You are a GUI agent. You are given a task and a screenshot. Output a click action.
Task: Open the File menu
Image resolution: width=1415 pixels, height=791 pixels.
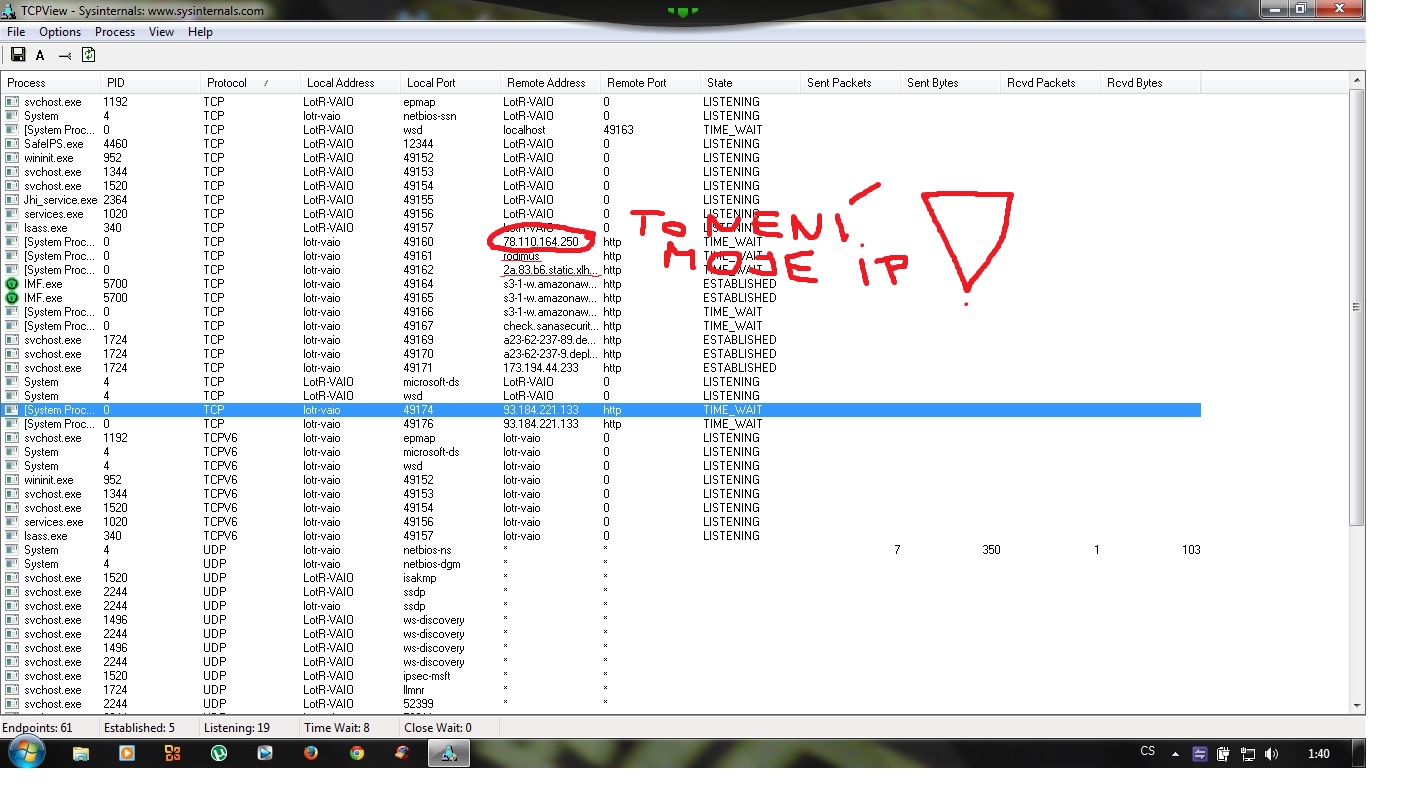pos(16,32)
